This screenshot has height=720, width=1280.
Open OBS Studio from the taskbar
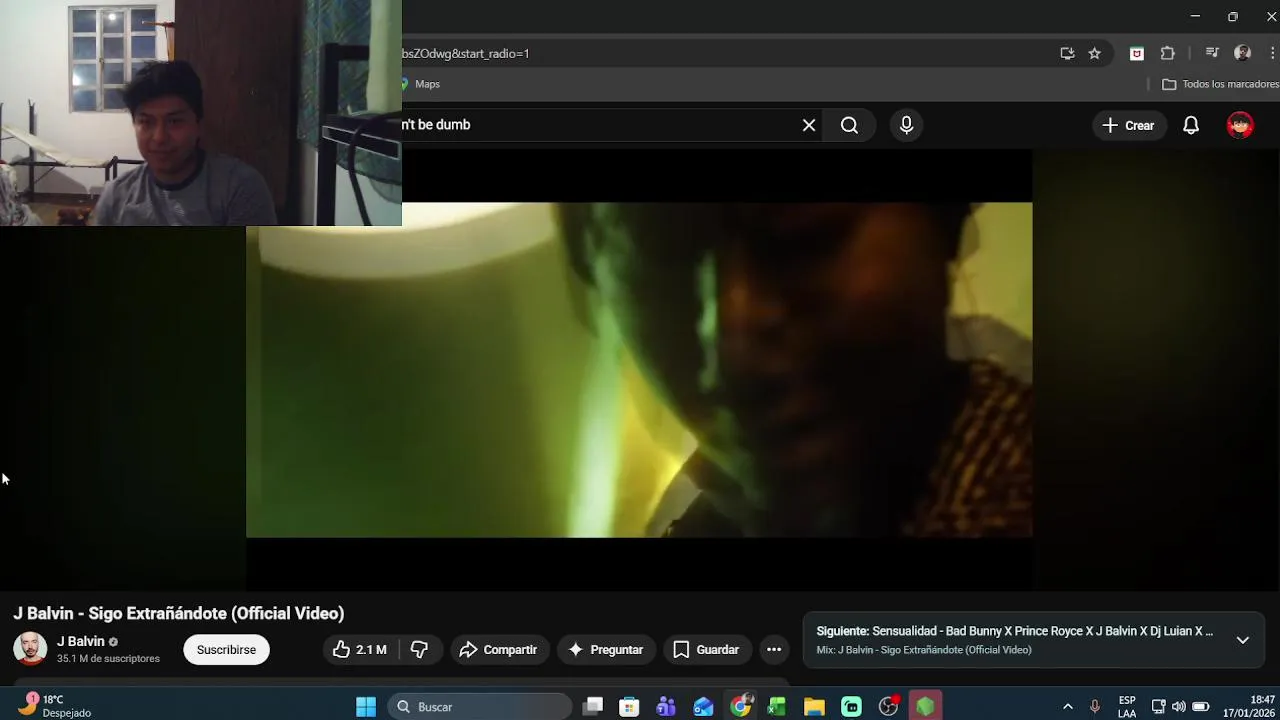(x=888, y=707)
